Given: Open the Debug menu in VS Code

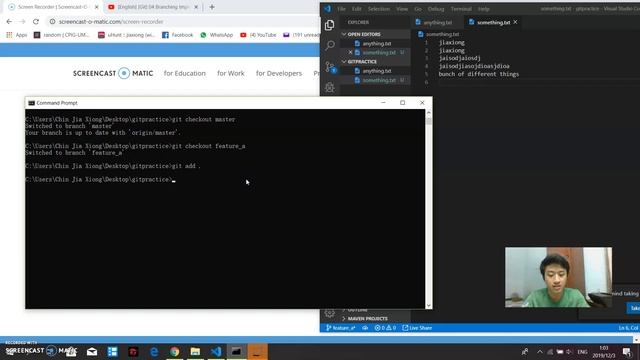Looking at the screenshot, I should pos(436,9).
